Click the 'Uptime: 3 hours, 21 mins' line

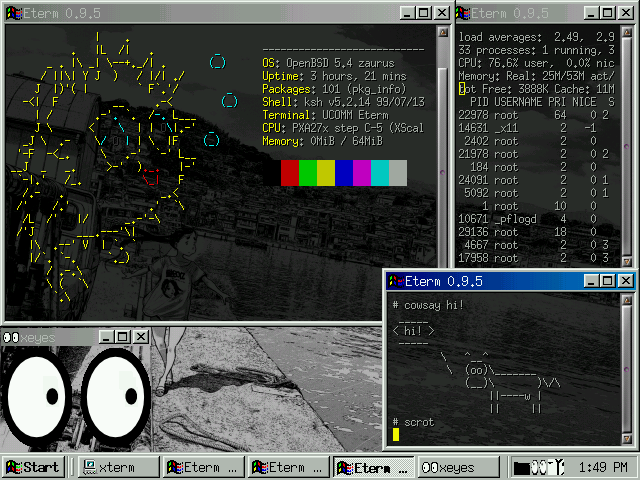click(x=334, y=76)
